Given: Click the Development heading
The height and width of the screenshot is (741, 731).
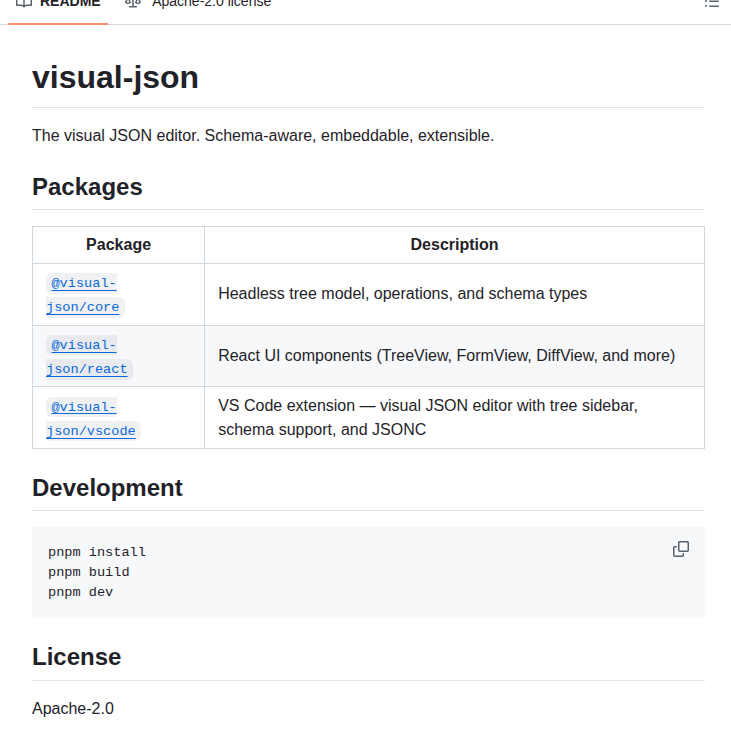Looking at the screenshot, I should (x=107, y=488).
